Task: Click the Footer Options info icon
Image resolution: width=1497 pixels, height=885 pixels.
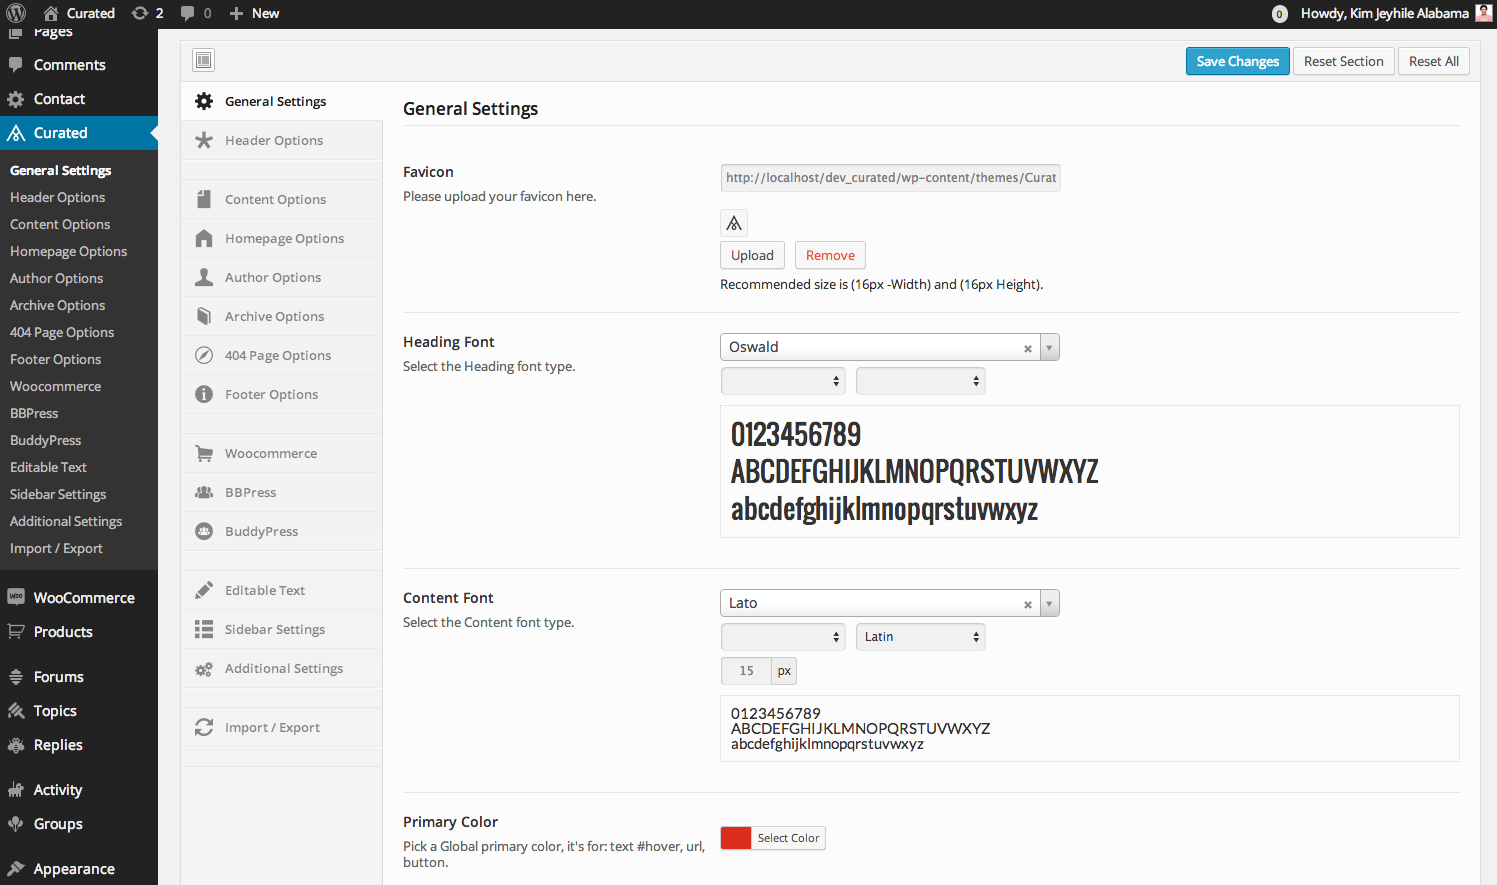Action: pos(204,394)
